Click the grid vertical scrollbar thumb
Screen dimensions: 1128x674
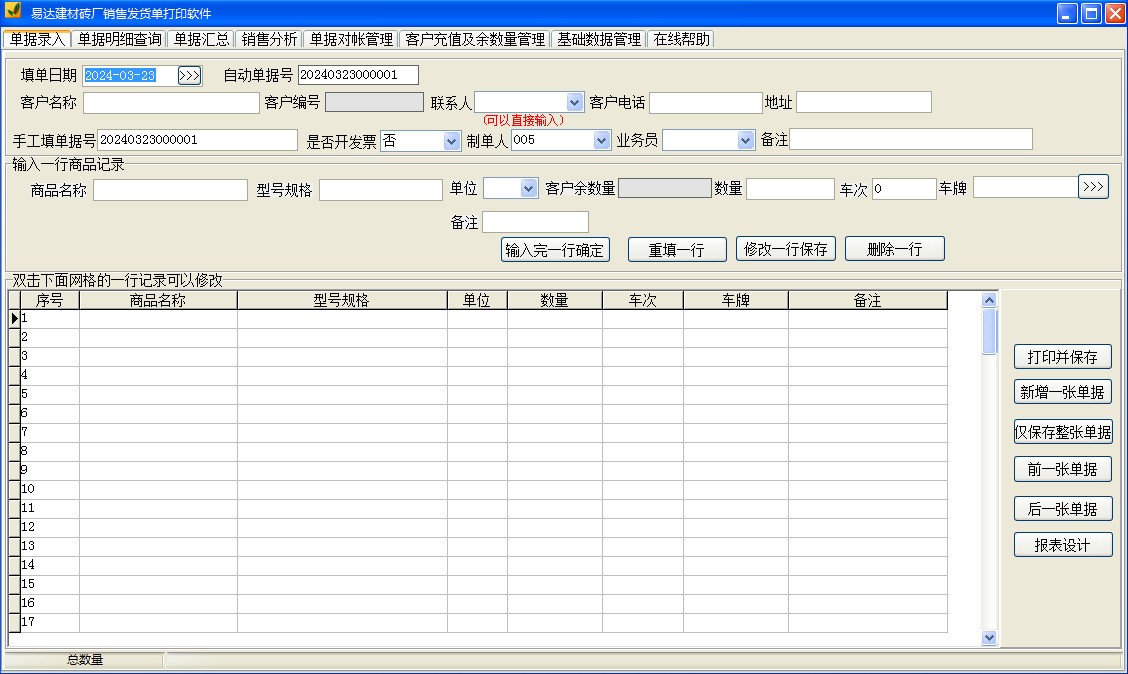click(989, 331)
